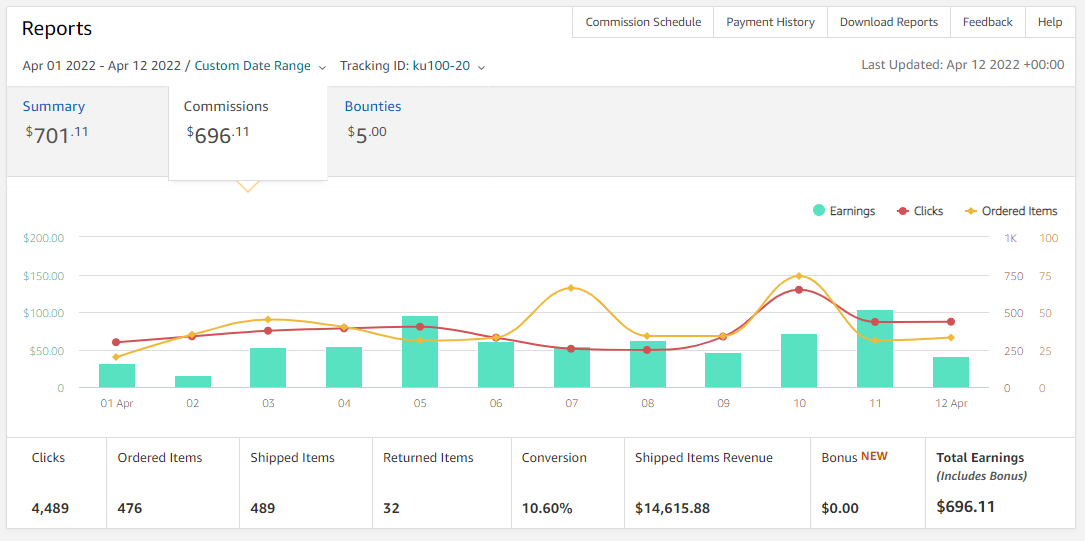Click the Bonus value $0.00
The image size is (1085, 541).
coord(840,508)
